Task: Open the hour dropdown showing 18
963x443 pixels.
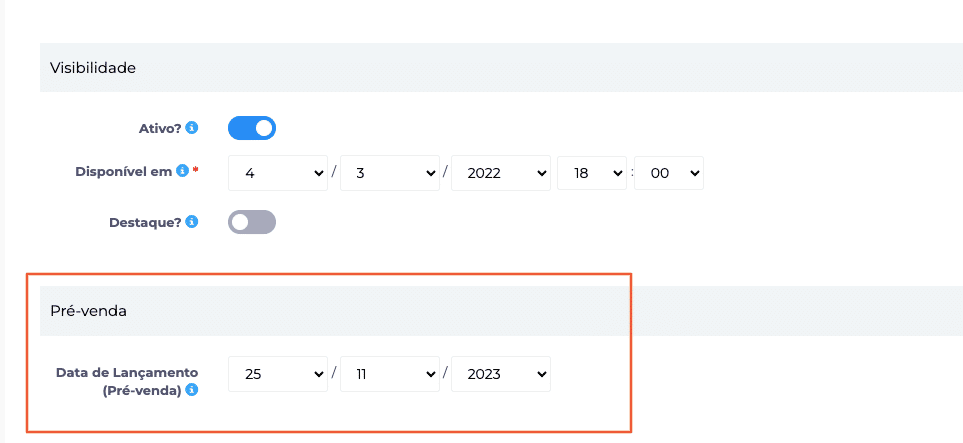Action: [x=591, y=173]
